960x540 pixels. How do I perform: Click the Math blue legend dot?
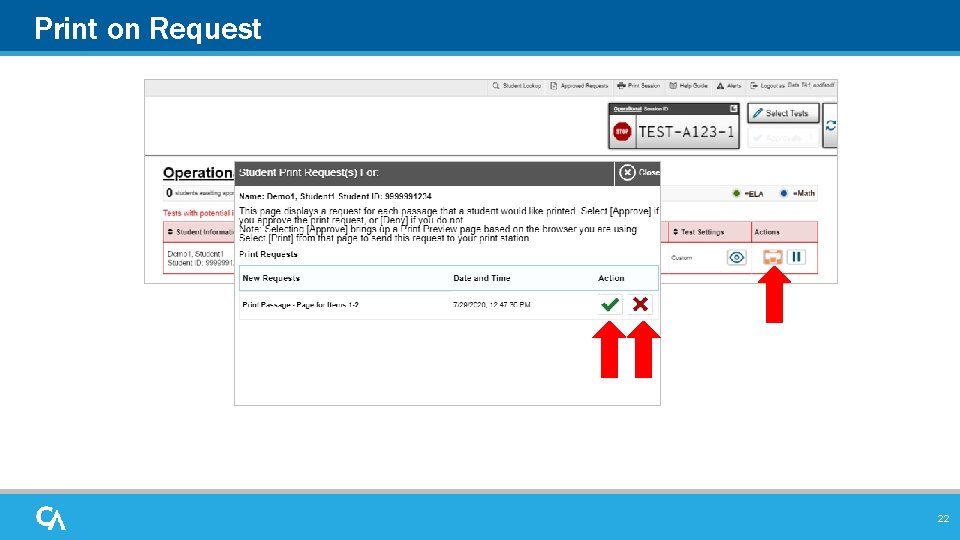pyautogui.click(x=783, y=193)
